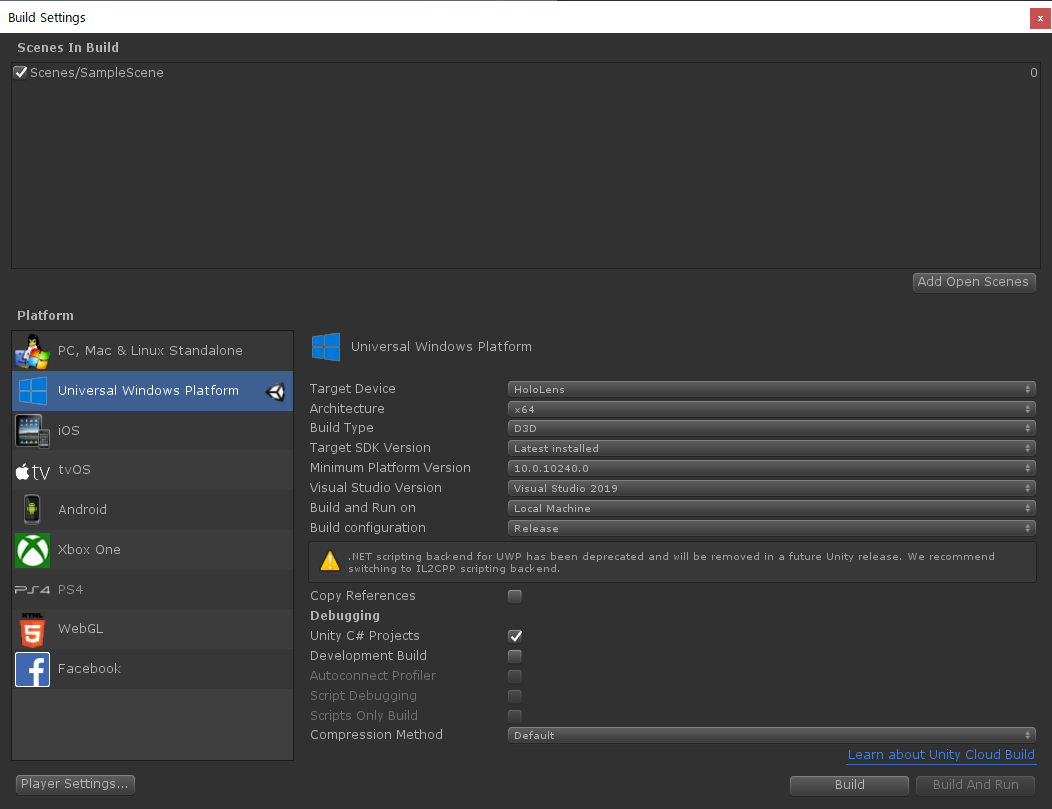
Task: Select the WebGL platform entry
Action: pos(152,629)
